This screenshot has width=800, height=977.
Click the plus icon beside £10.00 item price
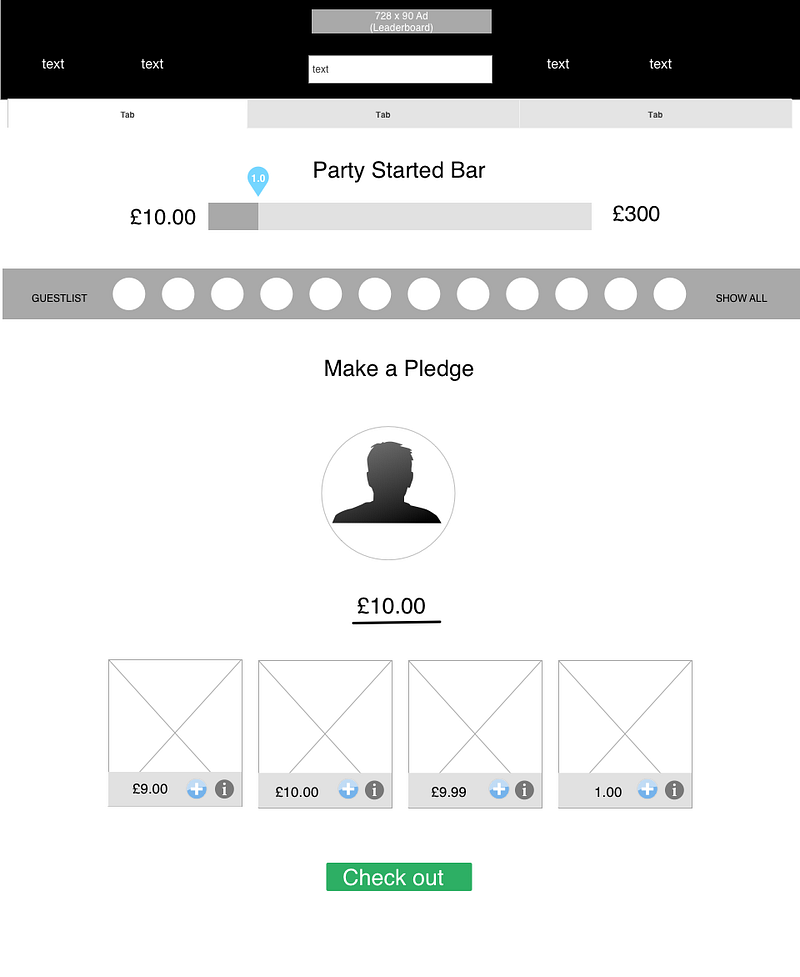(x=348, y=789)
